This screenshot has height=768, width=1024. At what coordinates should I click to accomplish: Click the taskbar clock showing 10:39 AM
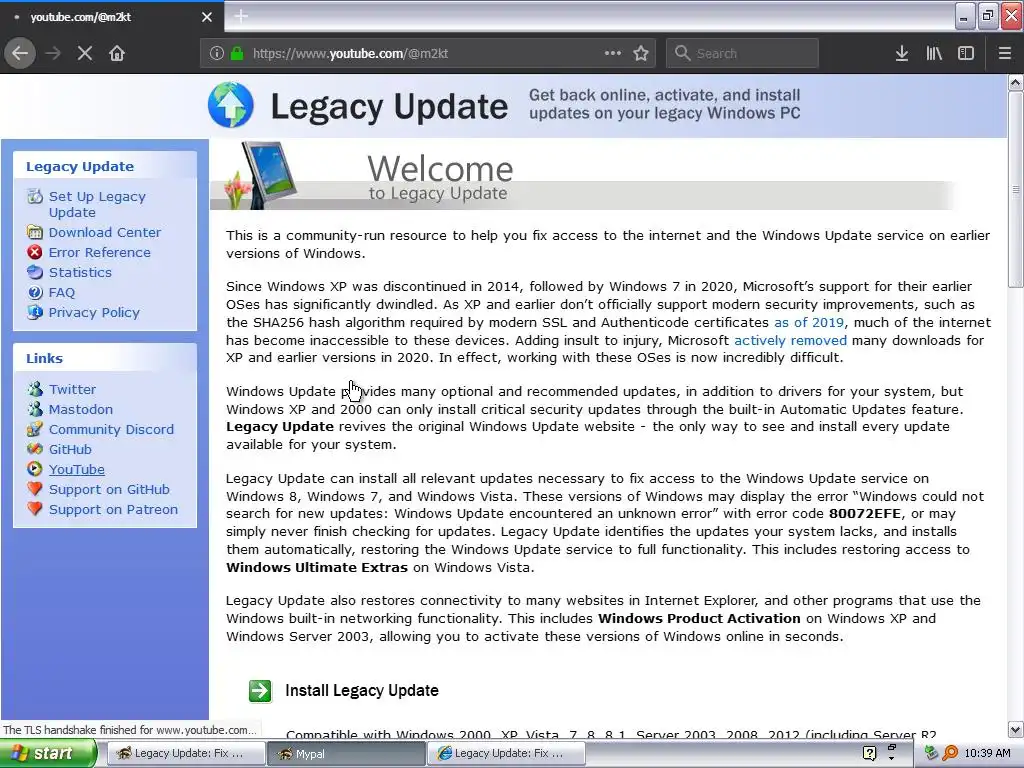click(x=987, y=754)
